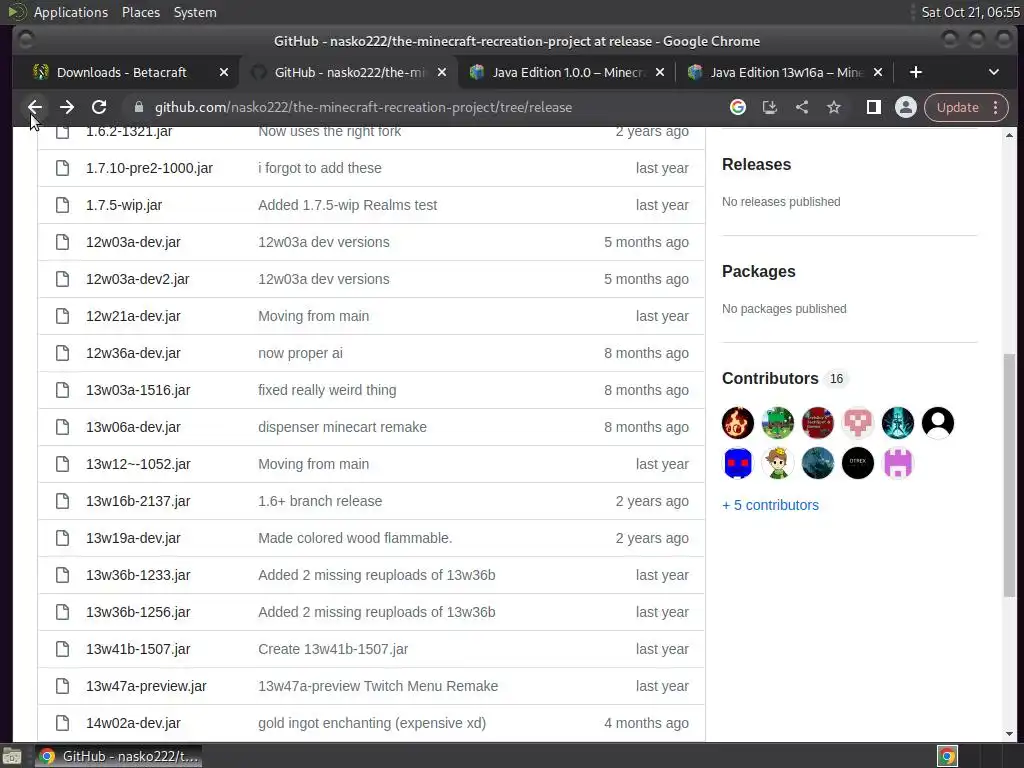This screenshot has height=768, width=1024.
Task: Open the pink heart avatar contributor
Action: pos(857,423)
